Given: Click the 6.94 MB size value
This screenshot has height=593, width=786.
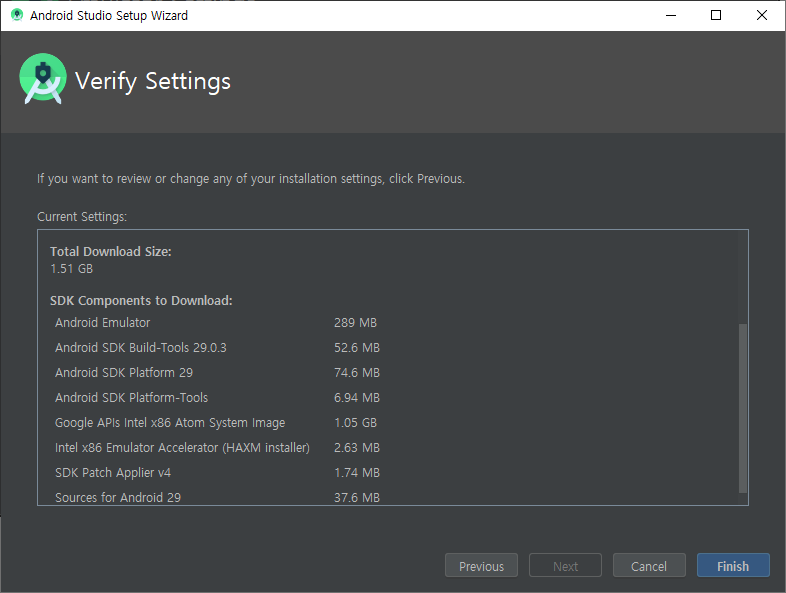Looking at the screenshot, I should pyautogui.click(x=356, y=398).
